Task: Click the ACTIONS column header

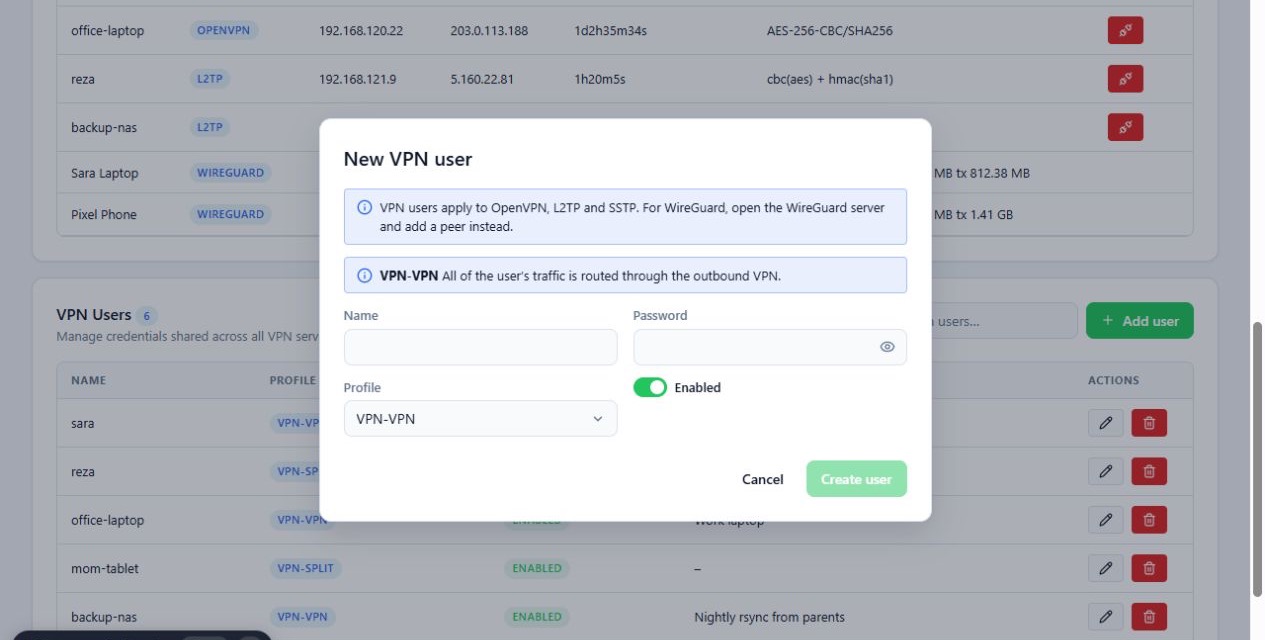Action: (1113, 380)
